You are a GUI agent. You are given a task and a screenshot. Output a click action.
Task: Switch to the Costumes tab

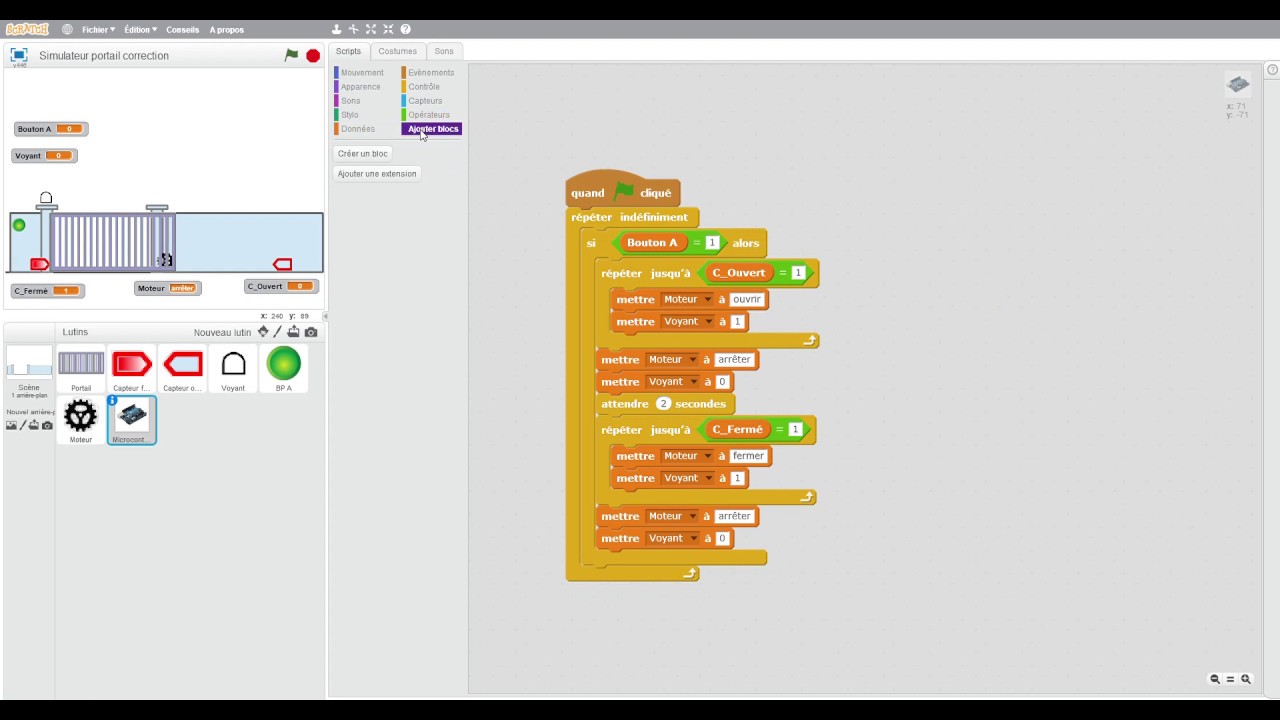tap(397, 51)
